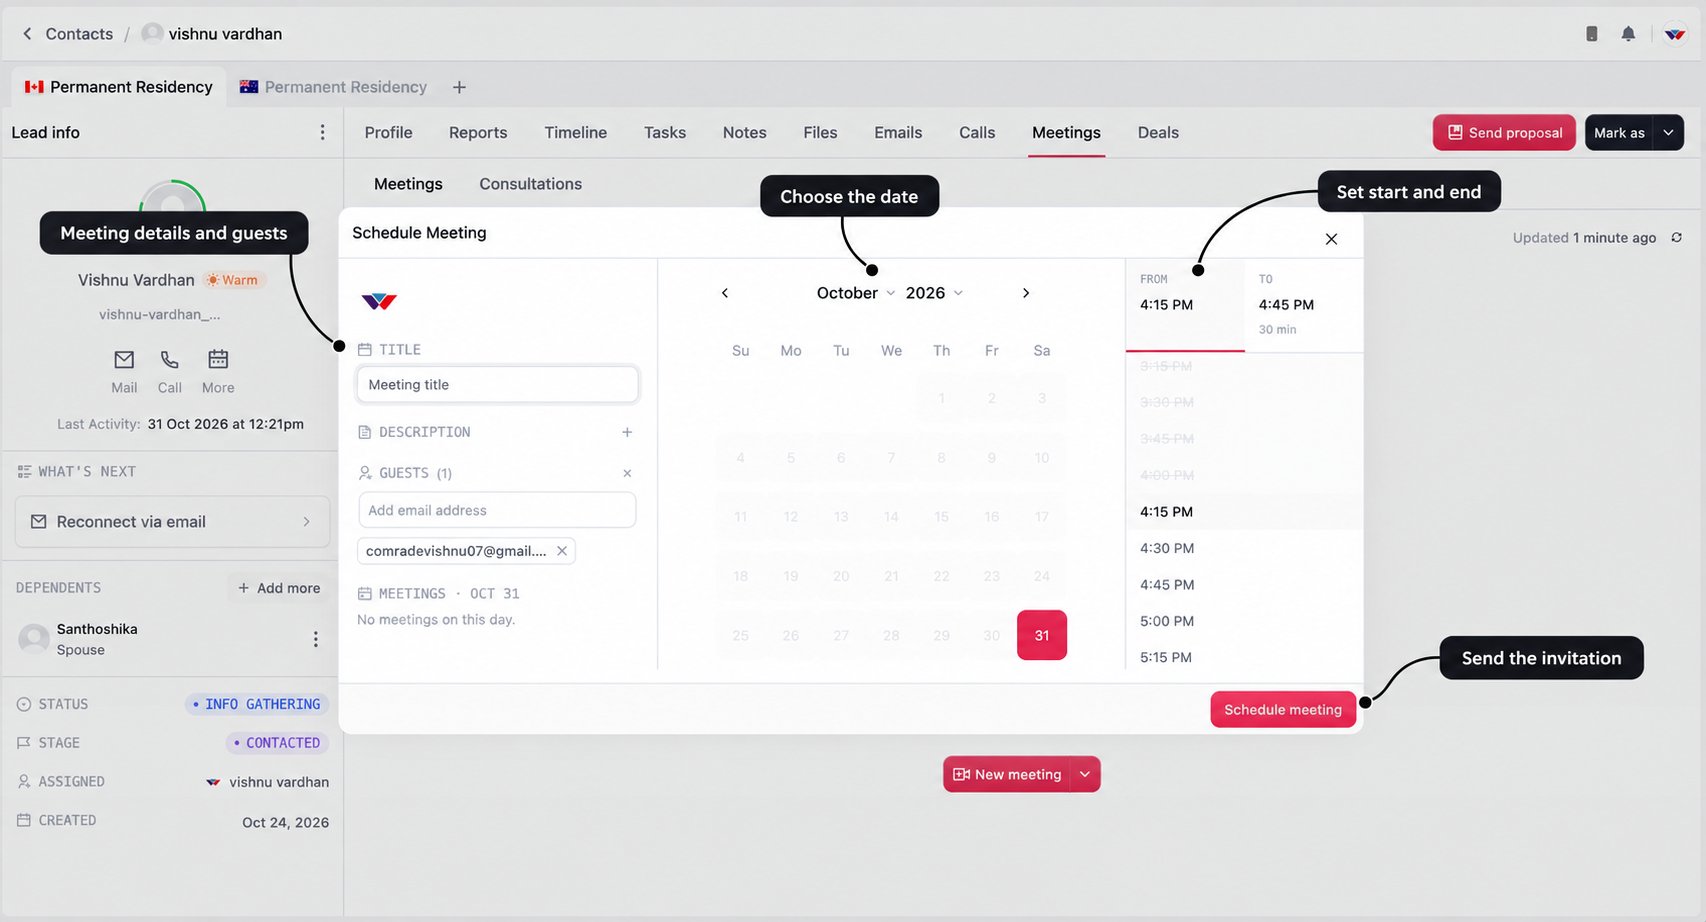
Task: Refresh the updated meetings list
Action: [1676, 238]
